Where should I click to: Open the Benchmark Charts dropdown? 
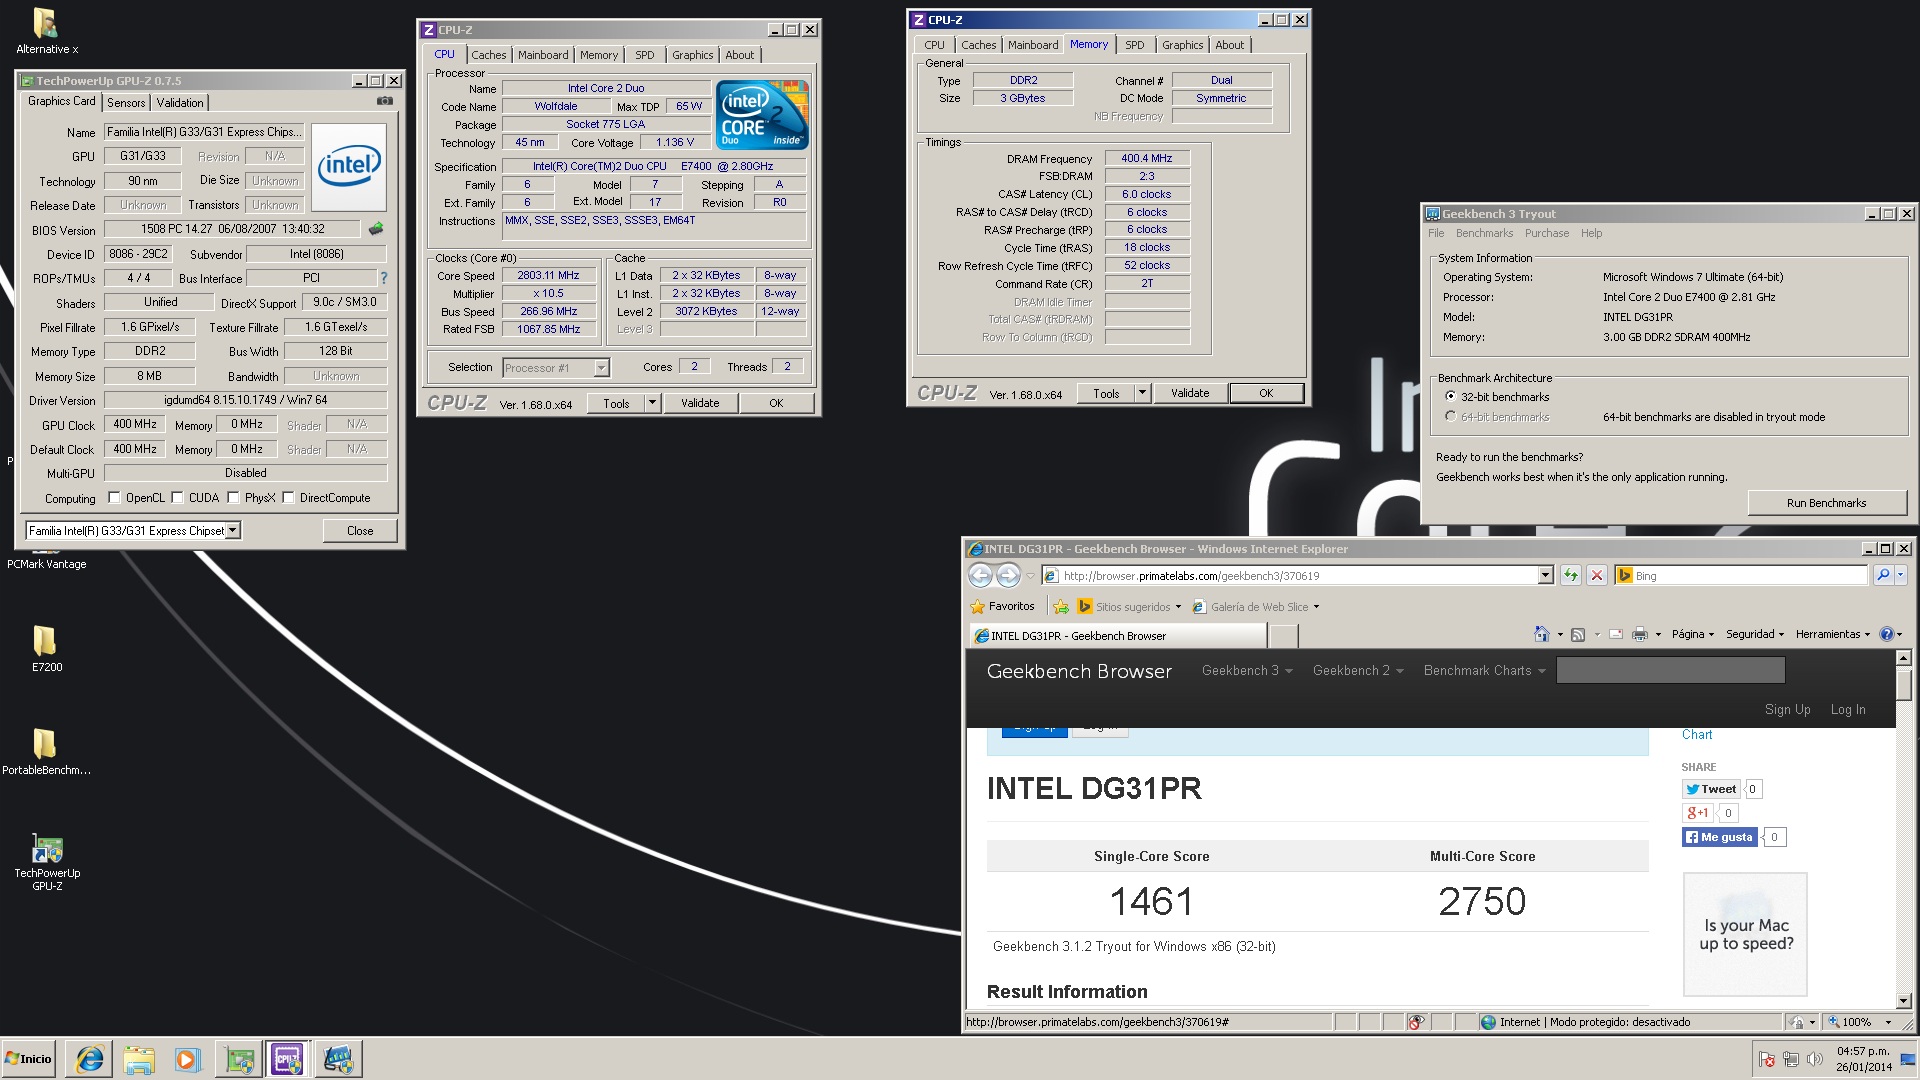[1485, 671]
